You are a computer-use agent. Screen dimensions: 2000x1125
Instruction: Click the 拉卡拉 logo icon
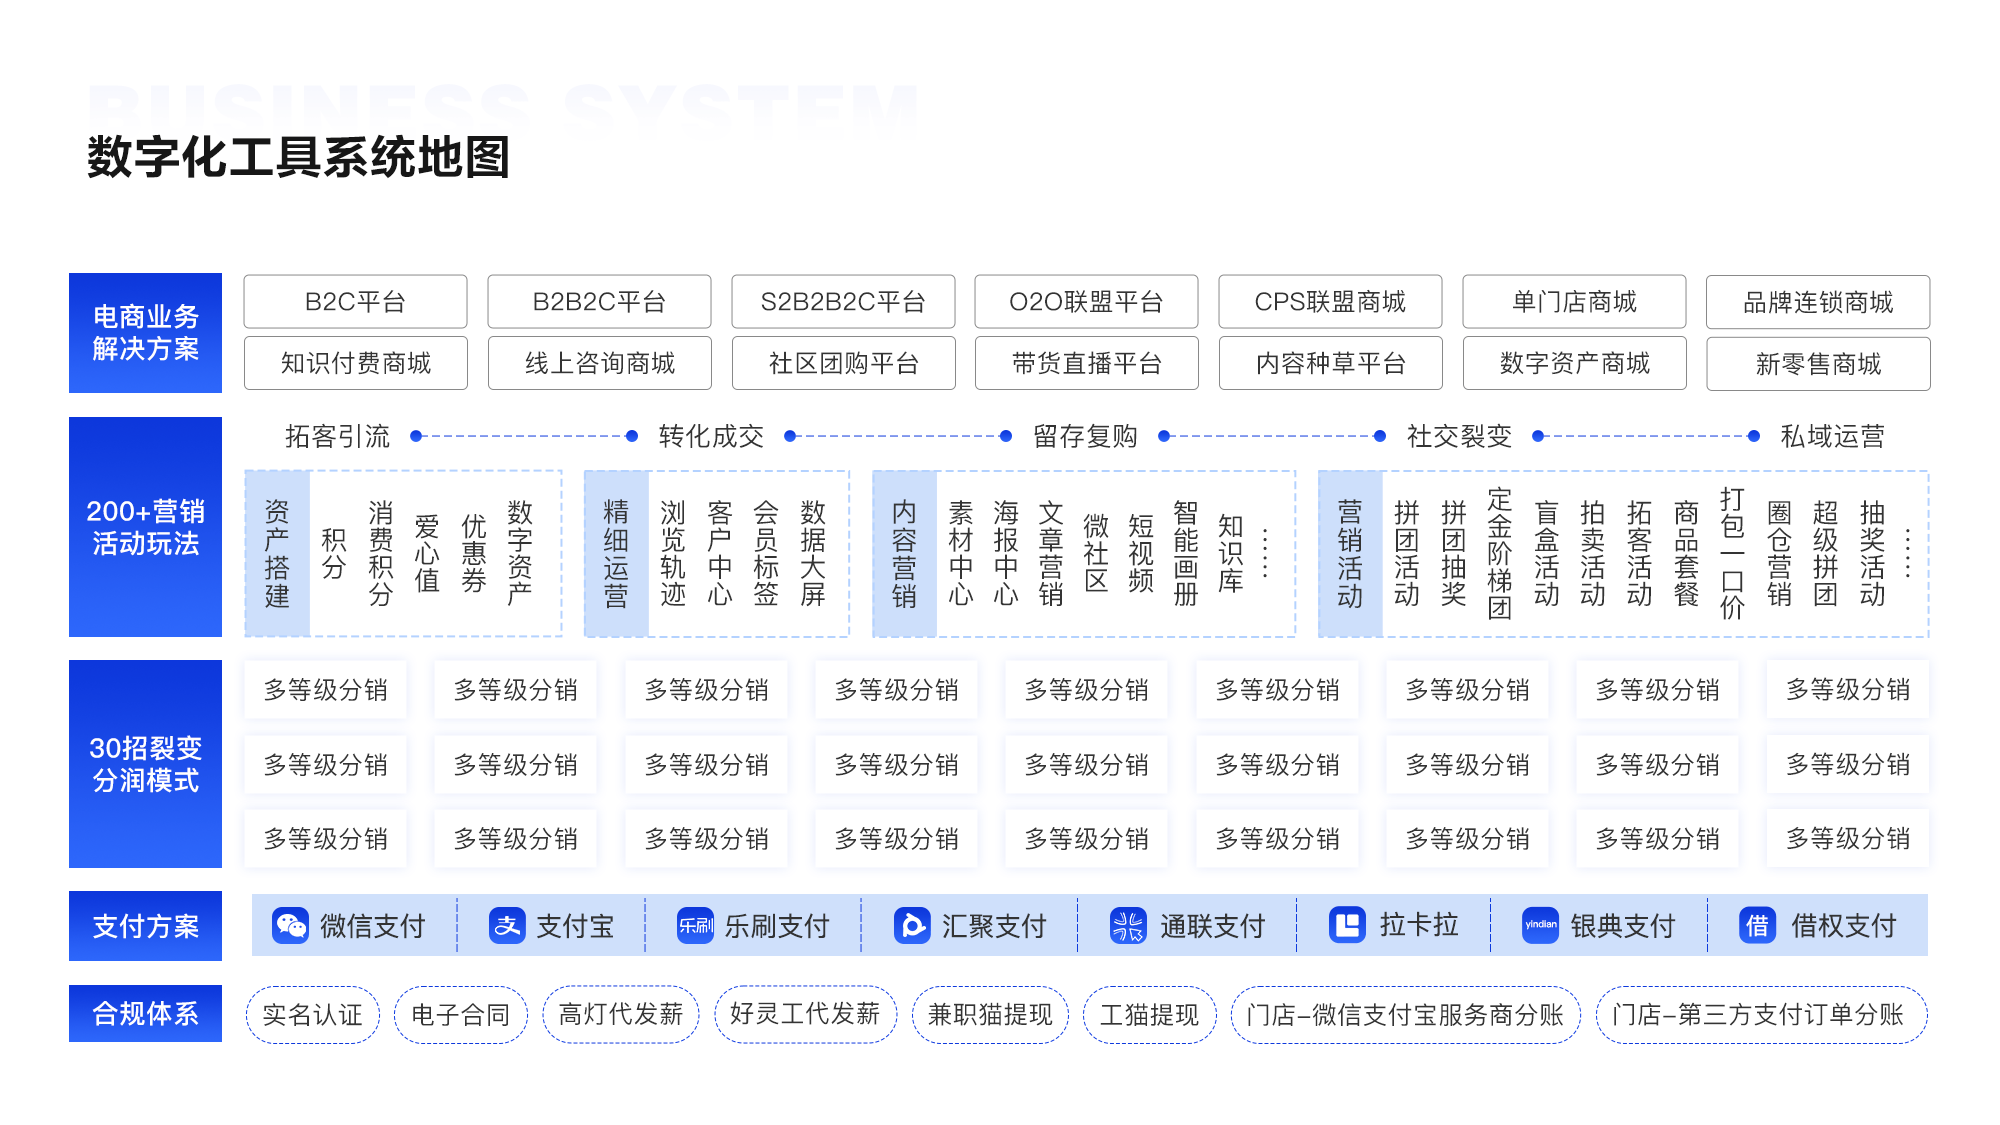pos(1347,925)
